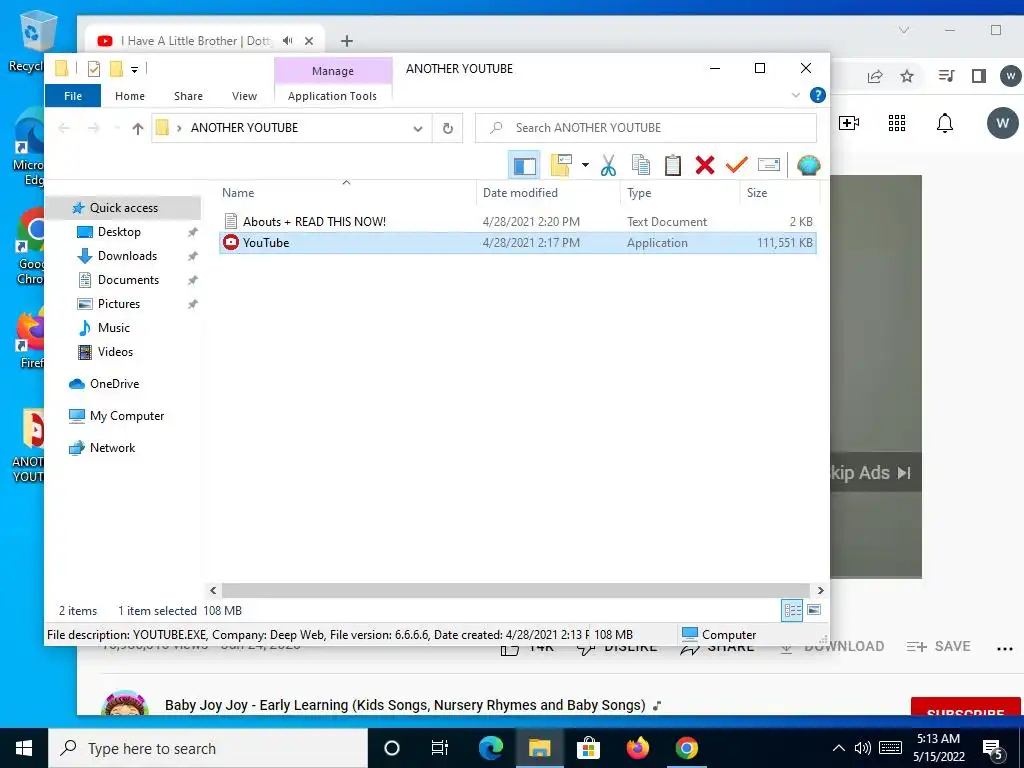This screenshot has width=1024, height=768.
Task: Unpin Documents using its pin icon
Action: click(x=192, y=280)
